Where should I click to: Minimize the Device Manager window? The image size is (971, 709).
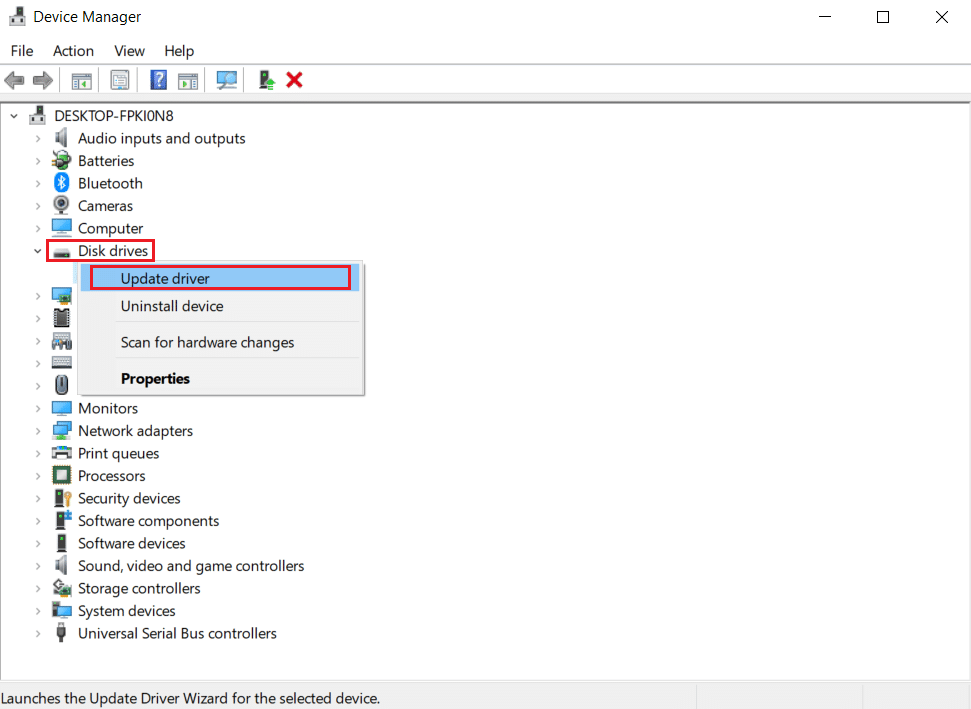point(825,17)
